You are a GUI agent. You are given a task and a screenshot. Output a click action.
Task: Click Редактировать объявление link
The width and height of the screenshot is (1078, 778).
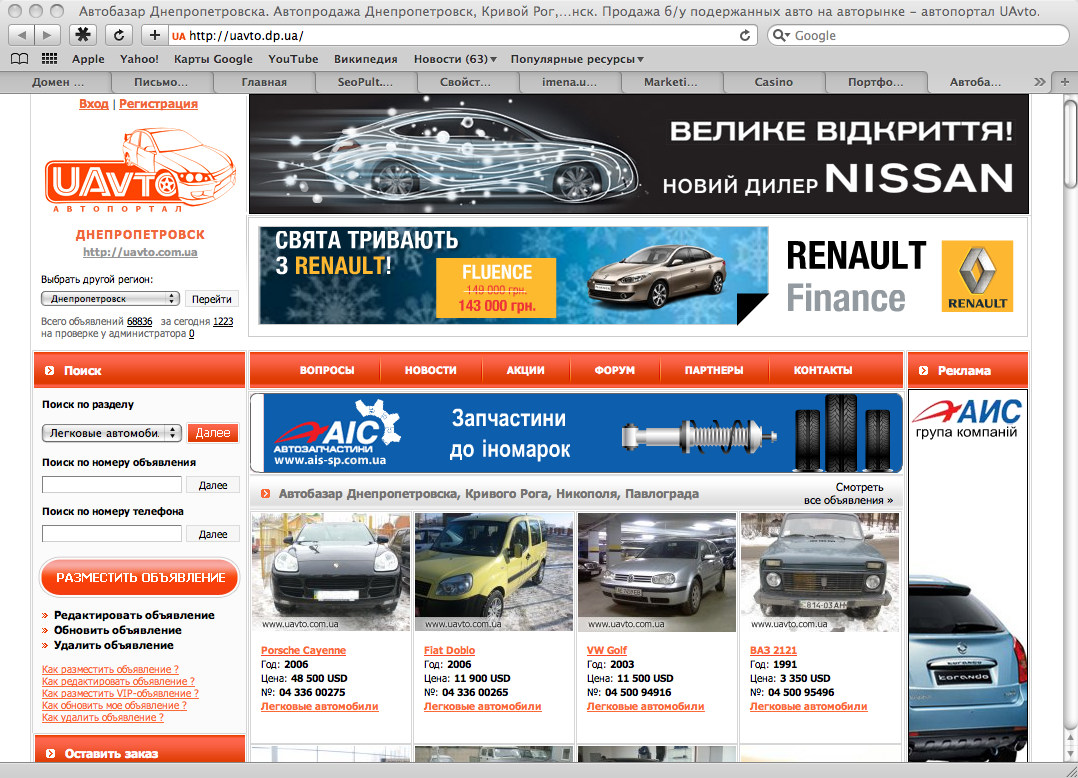click(134, 615)
